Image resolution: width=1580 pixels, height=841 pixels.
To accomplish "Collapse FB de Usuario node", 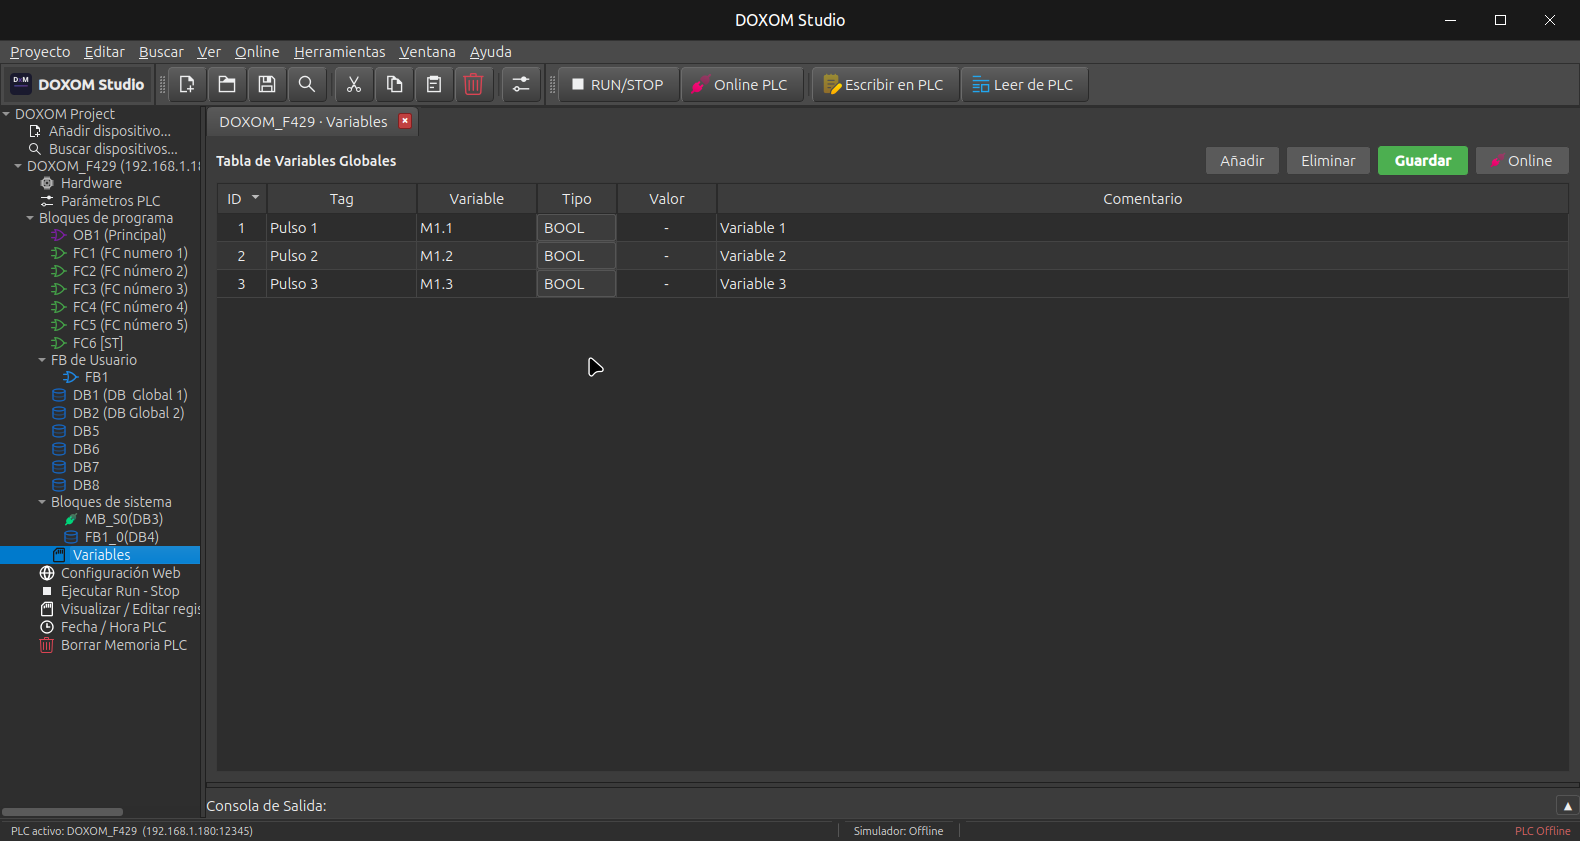I will pos(42,360).
